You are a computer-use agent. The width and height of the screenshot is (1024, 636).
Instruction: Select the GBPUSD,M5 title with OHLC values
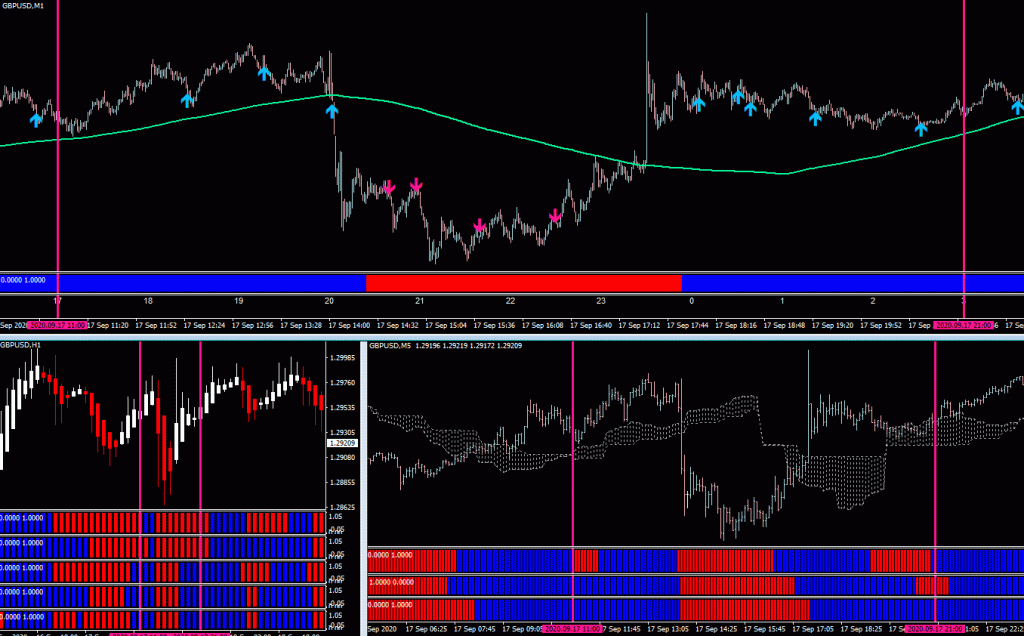[445, 345]
